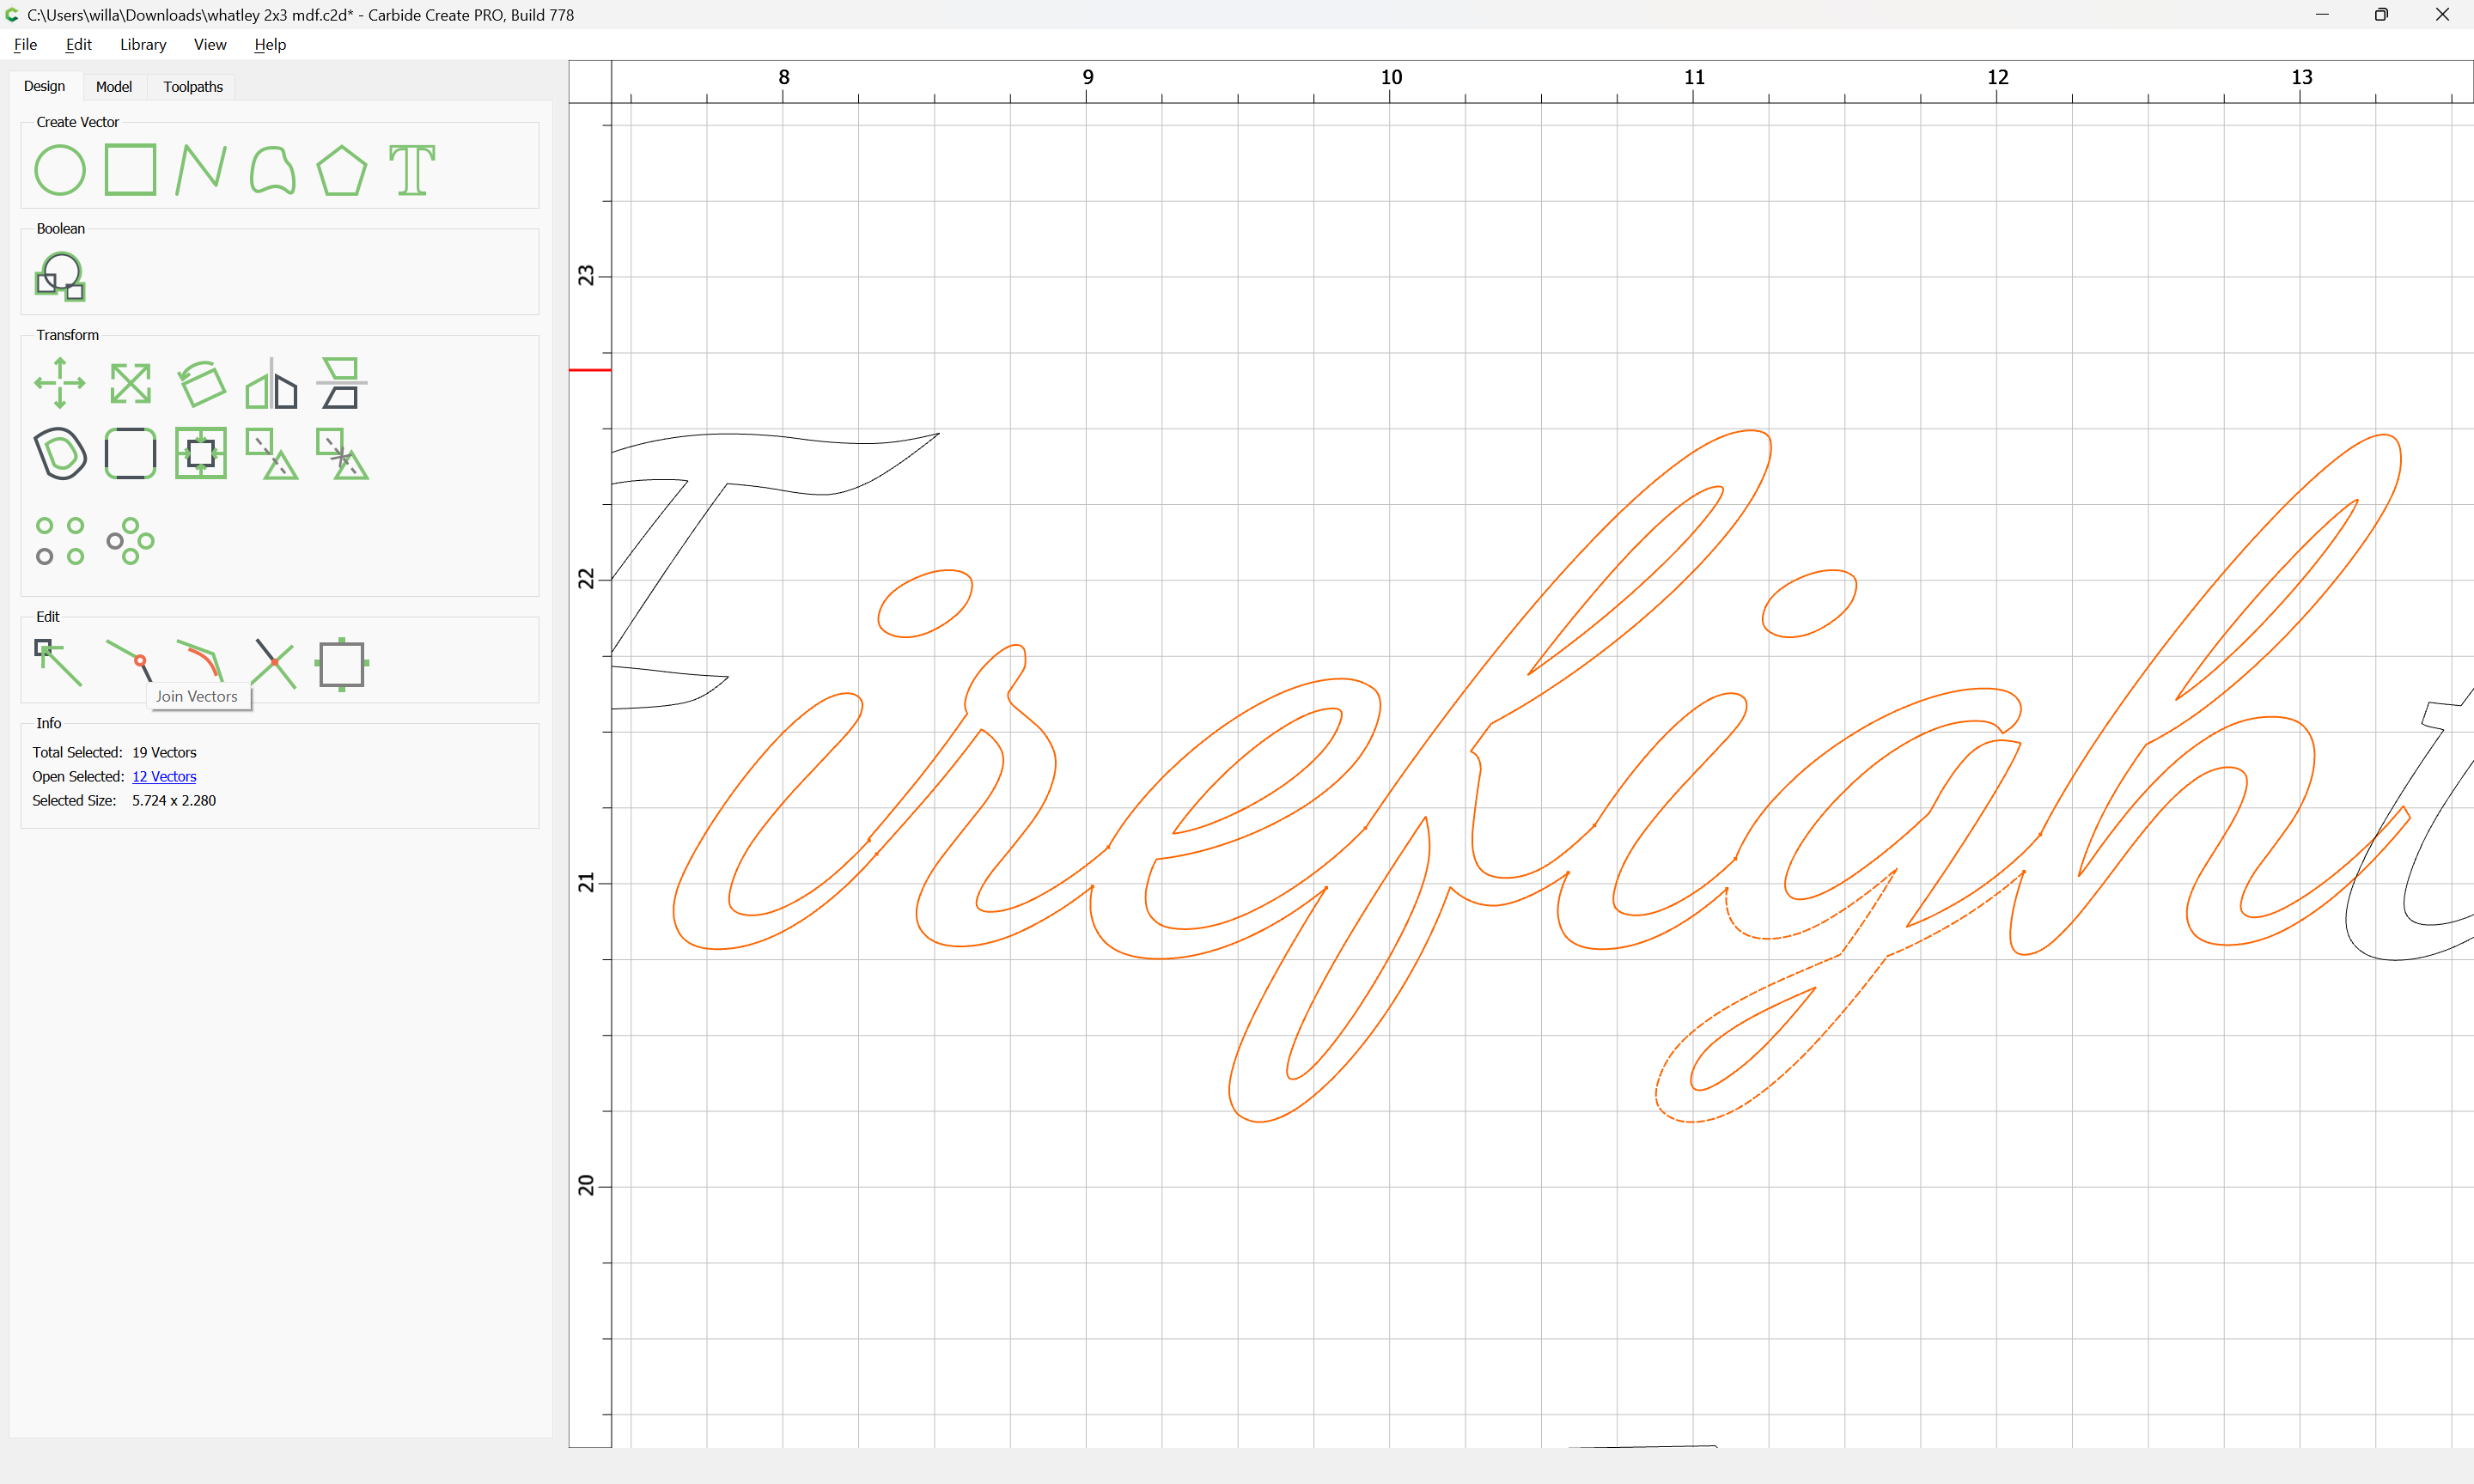
Task: Select the regular Polygon creation tool
Action: [341, 170]
